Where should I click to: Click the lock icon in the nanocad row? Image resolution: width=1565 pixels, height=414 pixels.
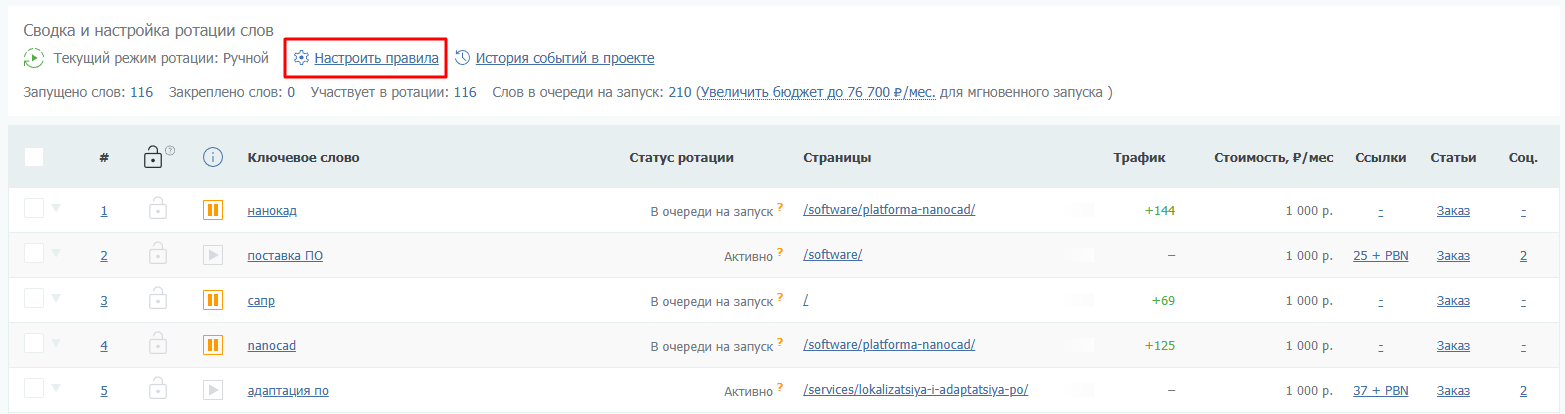pyautogui.click(x=157, y=345)
